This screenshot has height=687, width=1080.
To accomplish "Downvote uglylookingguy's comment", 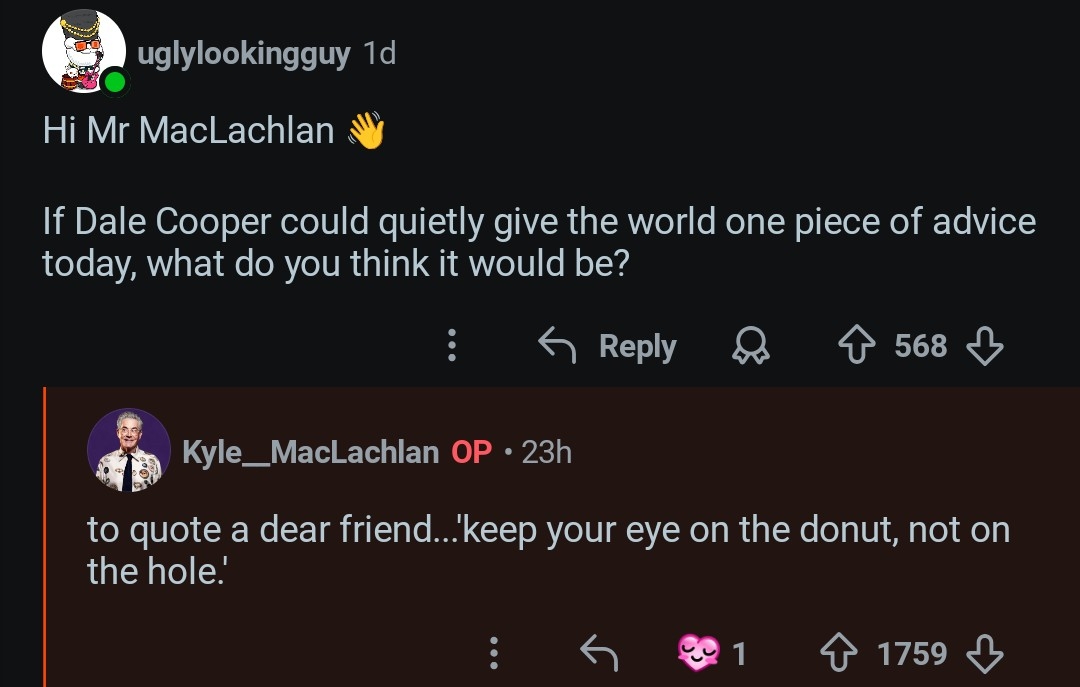I will coord(984,346).
